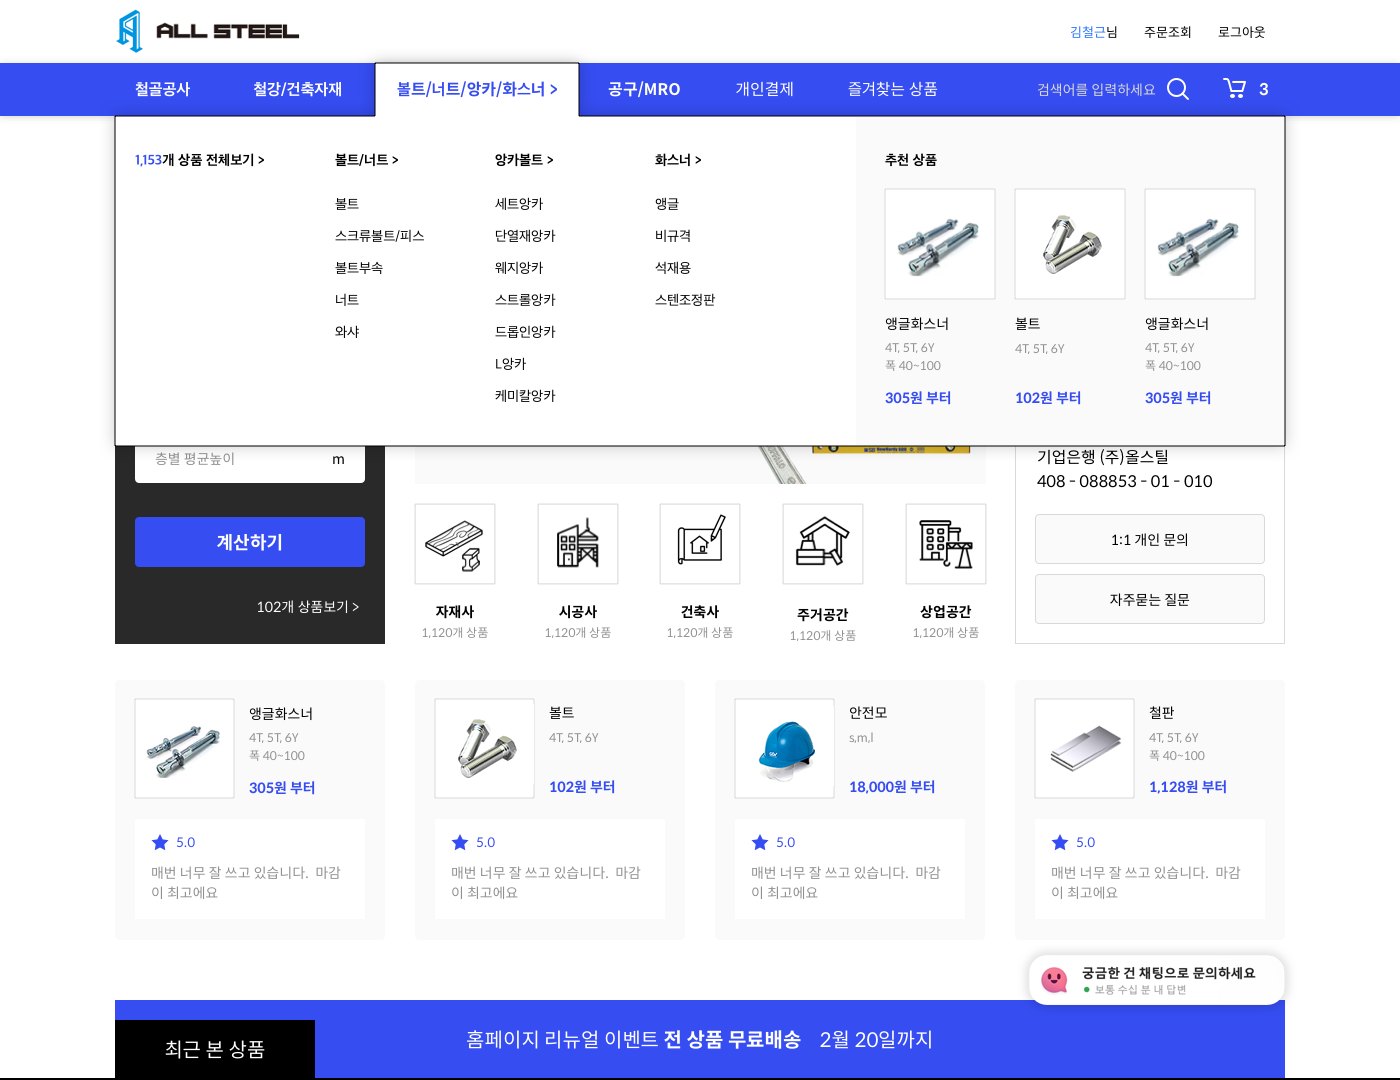The width and height of the screenshot is (1400, 1080).
Task: Open the 최근 본 상품 tab
Action: tap(215, 1049)
